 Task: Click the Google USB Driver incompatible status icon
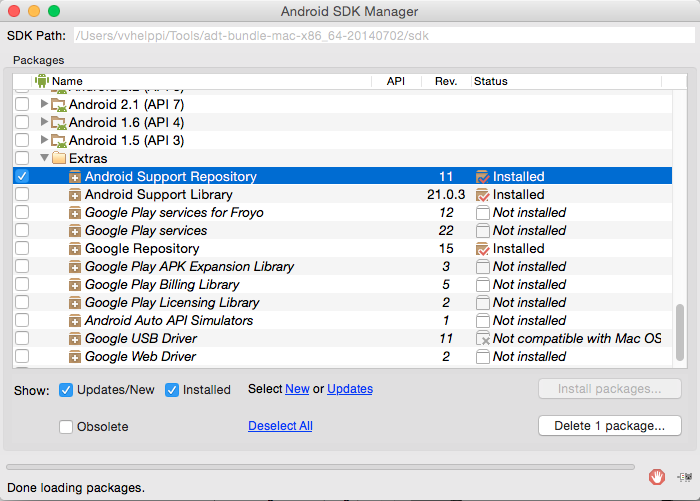483,339
